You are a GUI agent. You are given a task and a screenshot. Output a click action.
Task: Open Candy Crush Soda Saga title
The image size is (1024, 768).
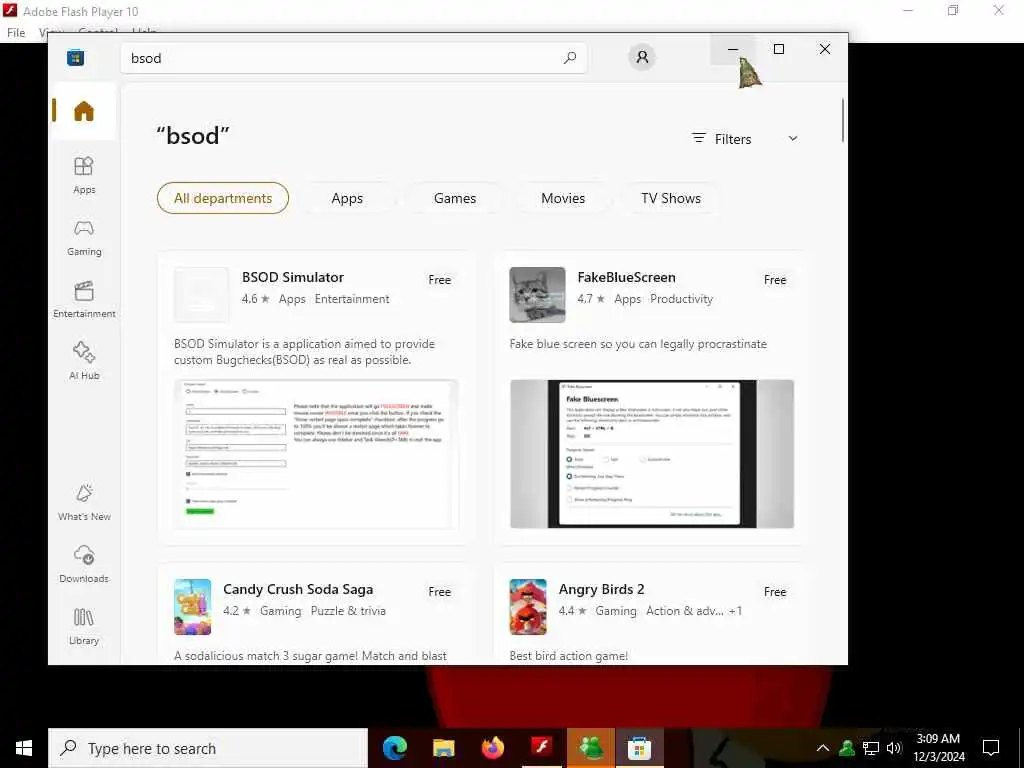[298, 589]
